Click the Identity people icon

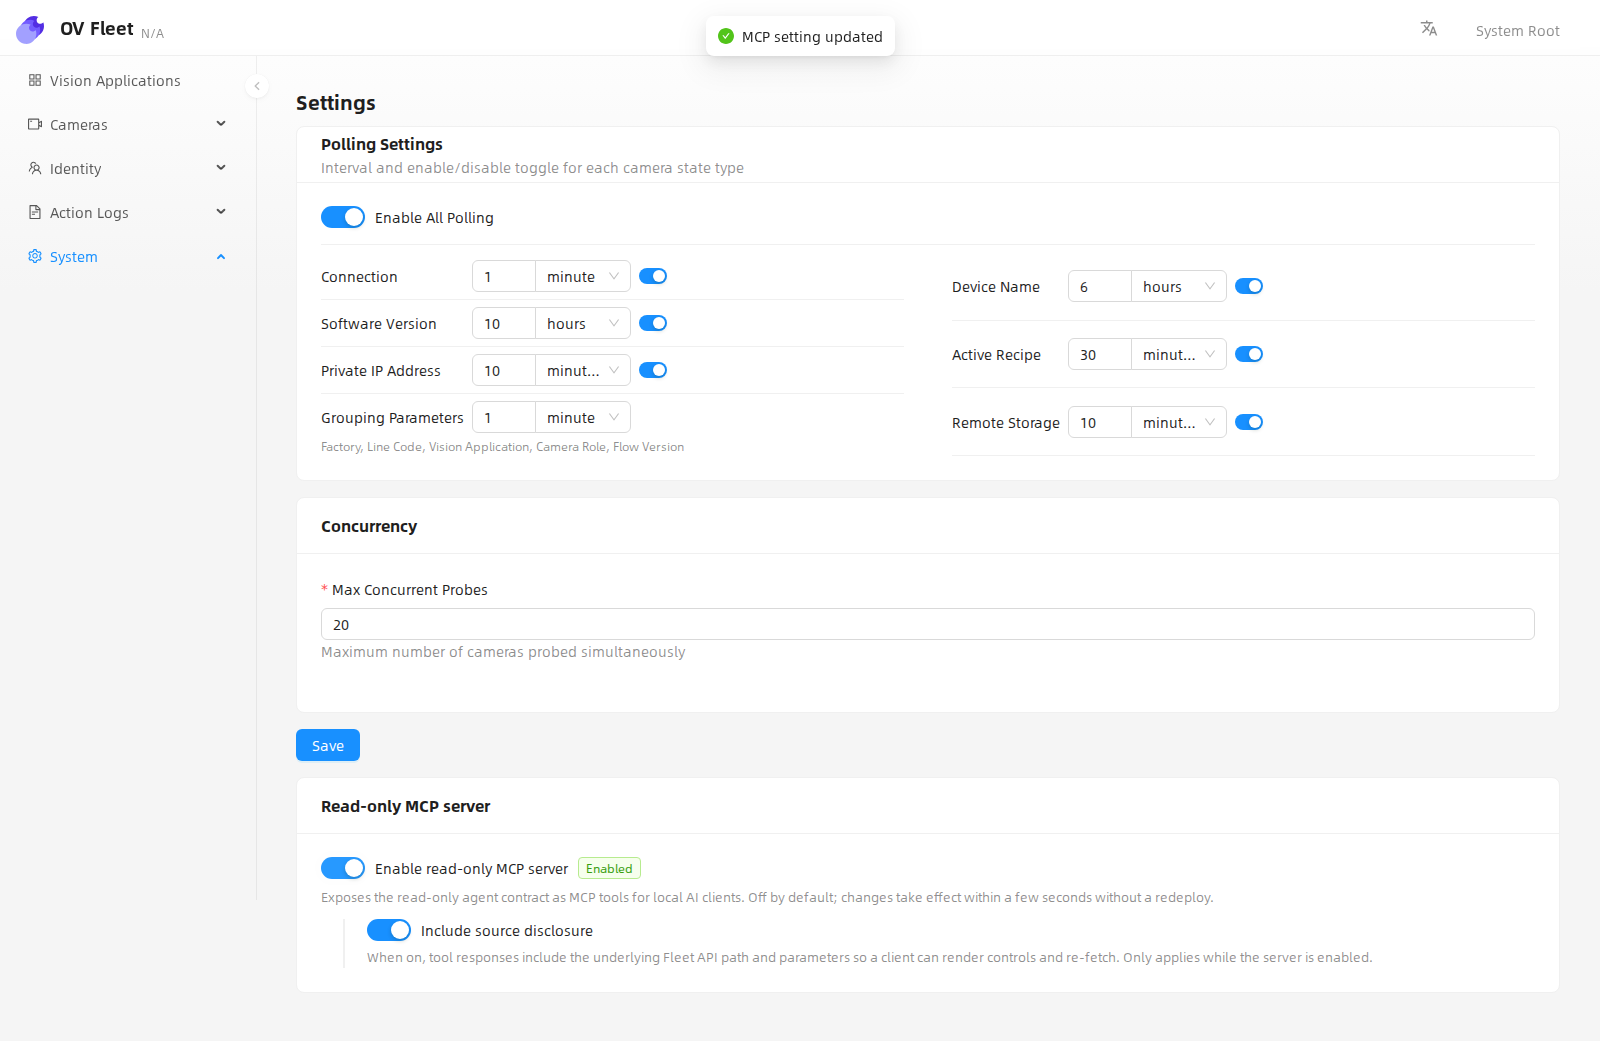point(35,168)
